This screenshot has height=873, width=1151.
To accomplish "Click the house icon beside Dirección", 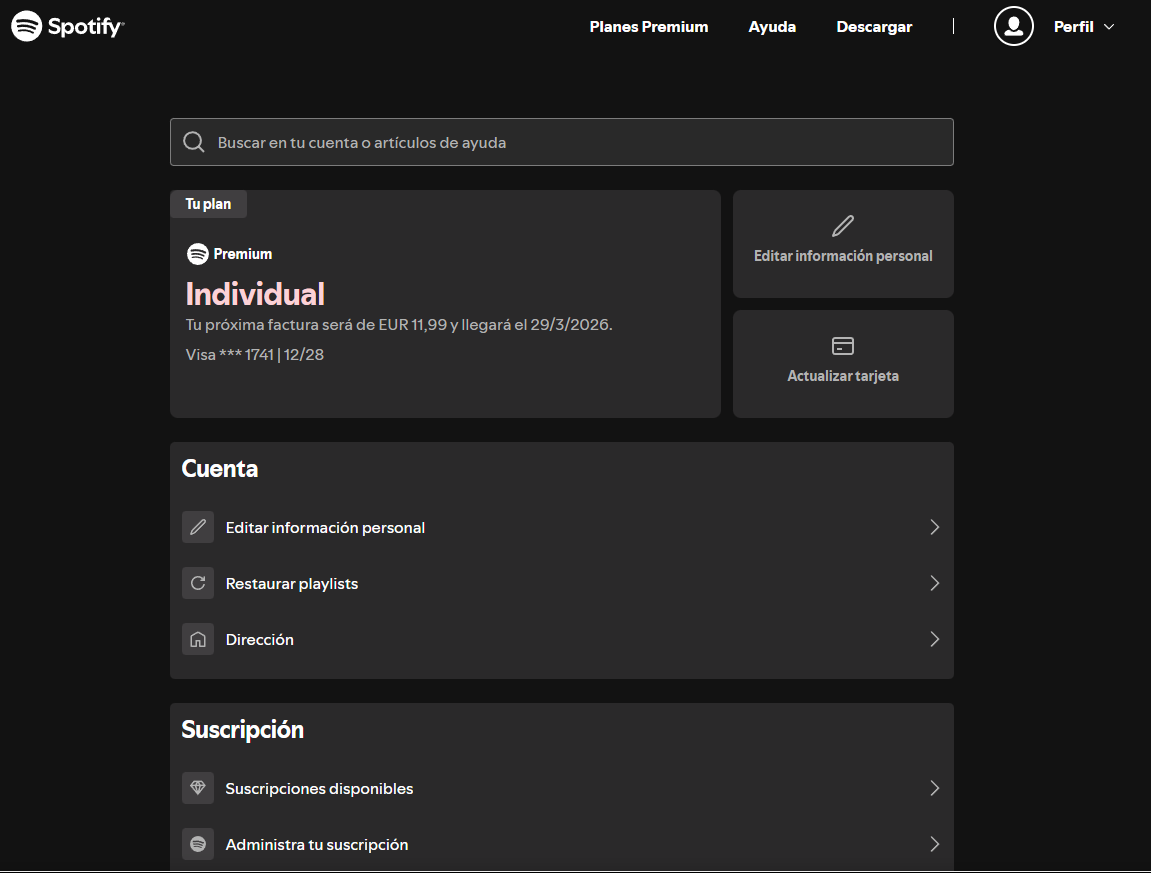I will (x=198, y=639).
